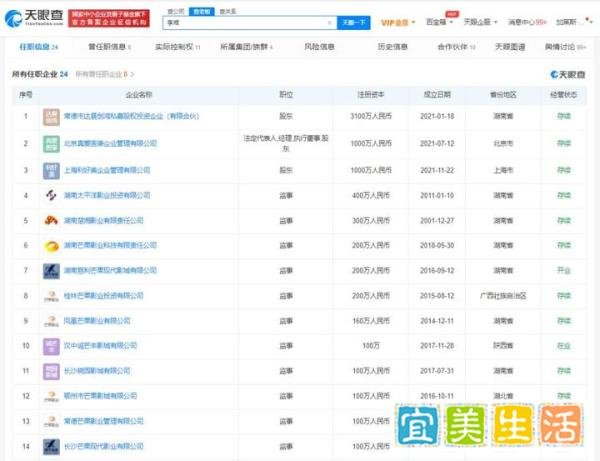Viewport: 600px width, 461px height.
Task: Open the logo of company row 4
Action: tap(51, 195)
